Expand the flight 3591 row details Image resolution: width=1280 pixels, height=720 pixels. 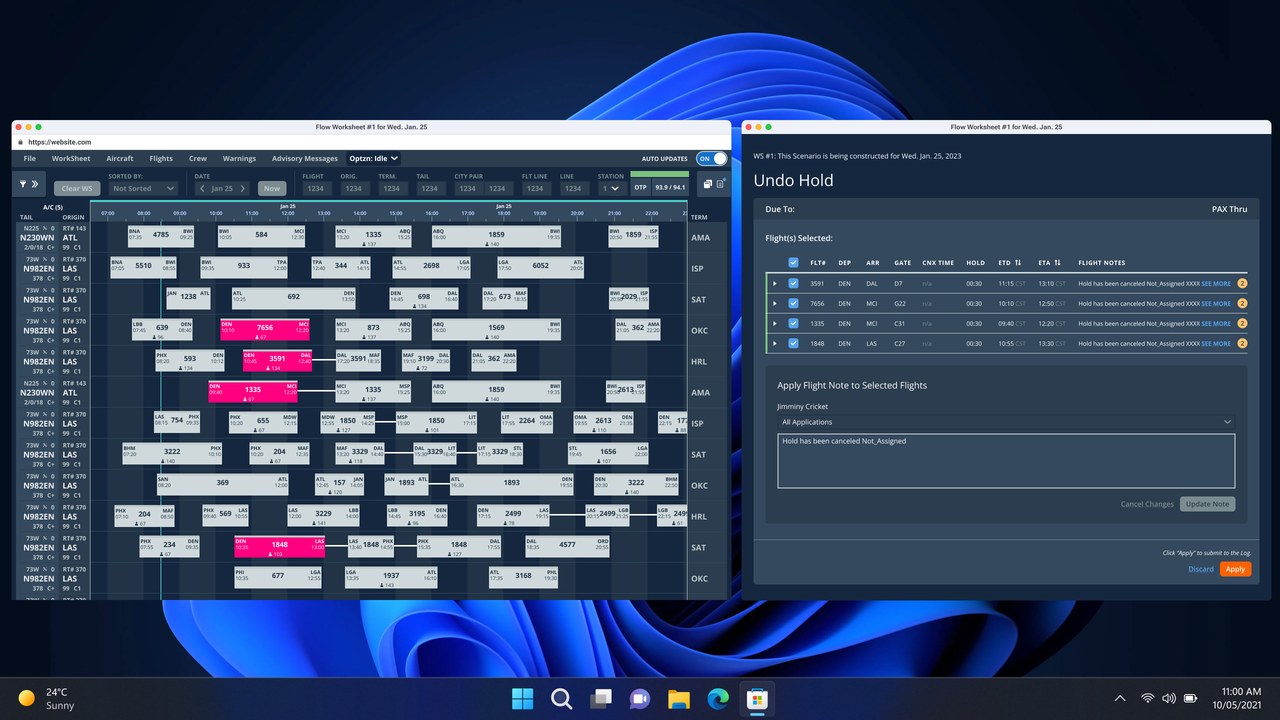[775, 284]
